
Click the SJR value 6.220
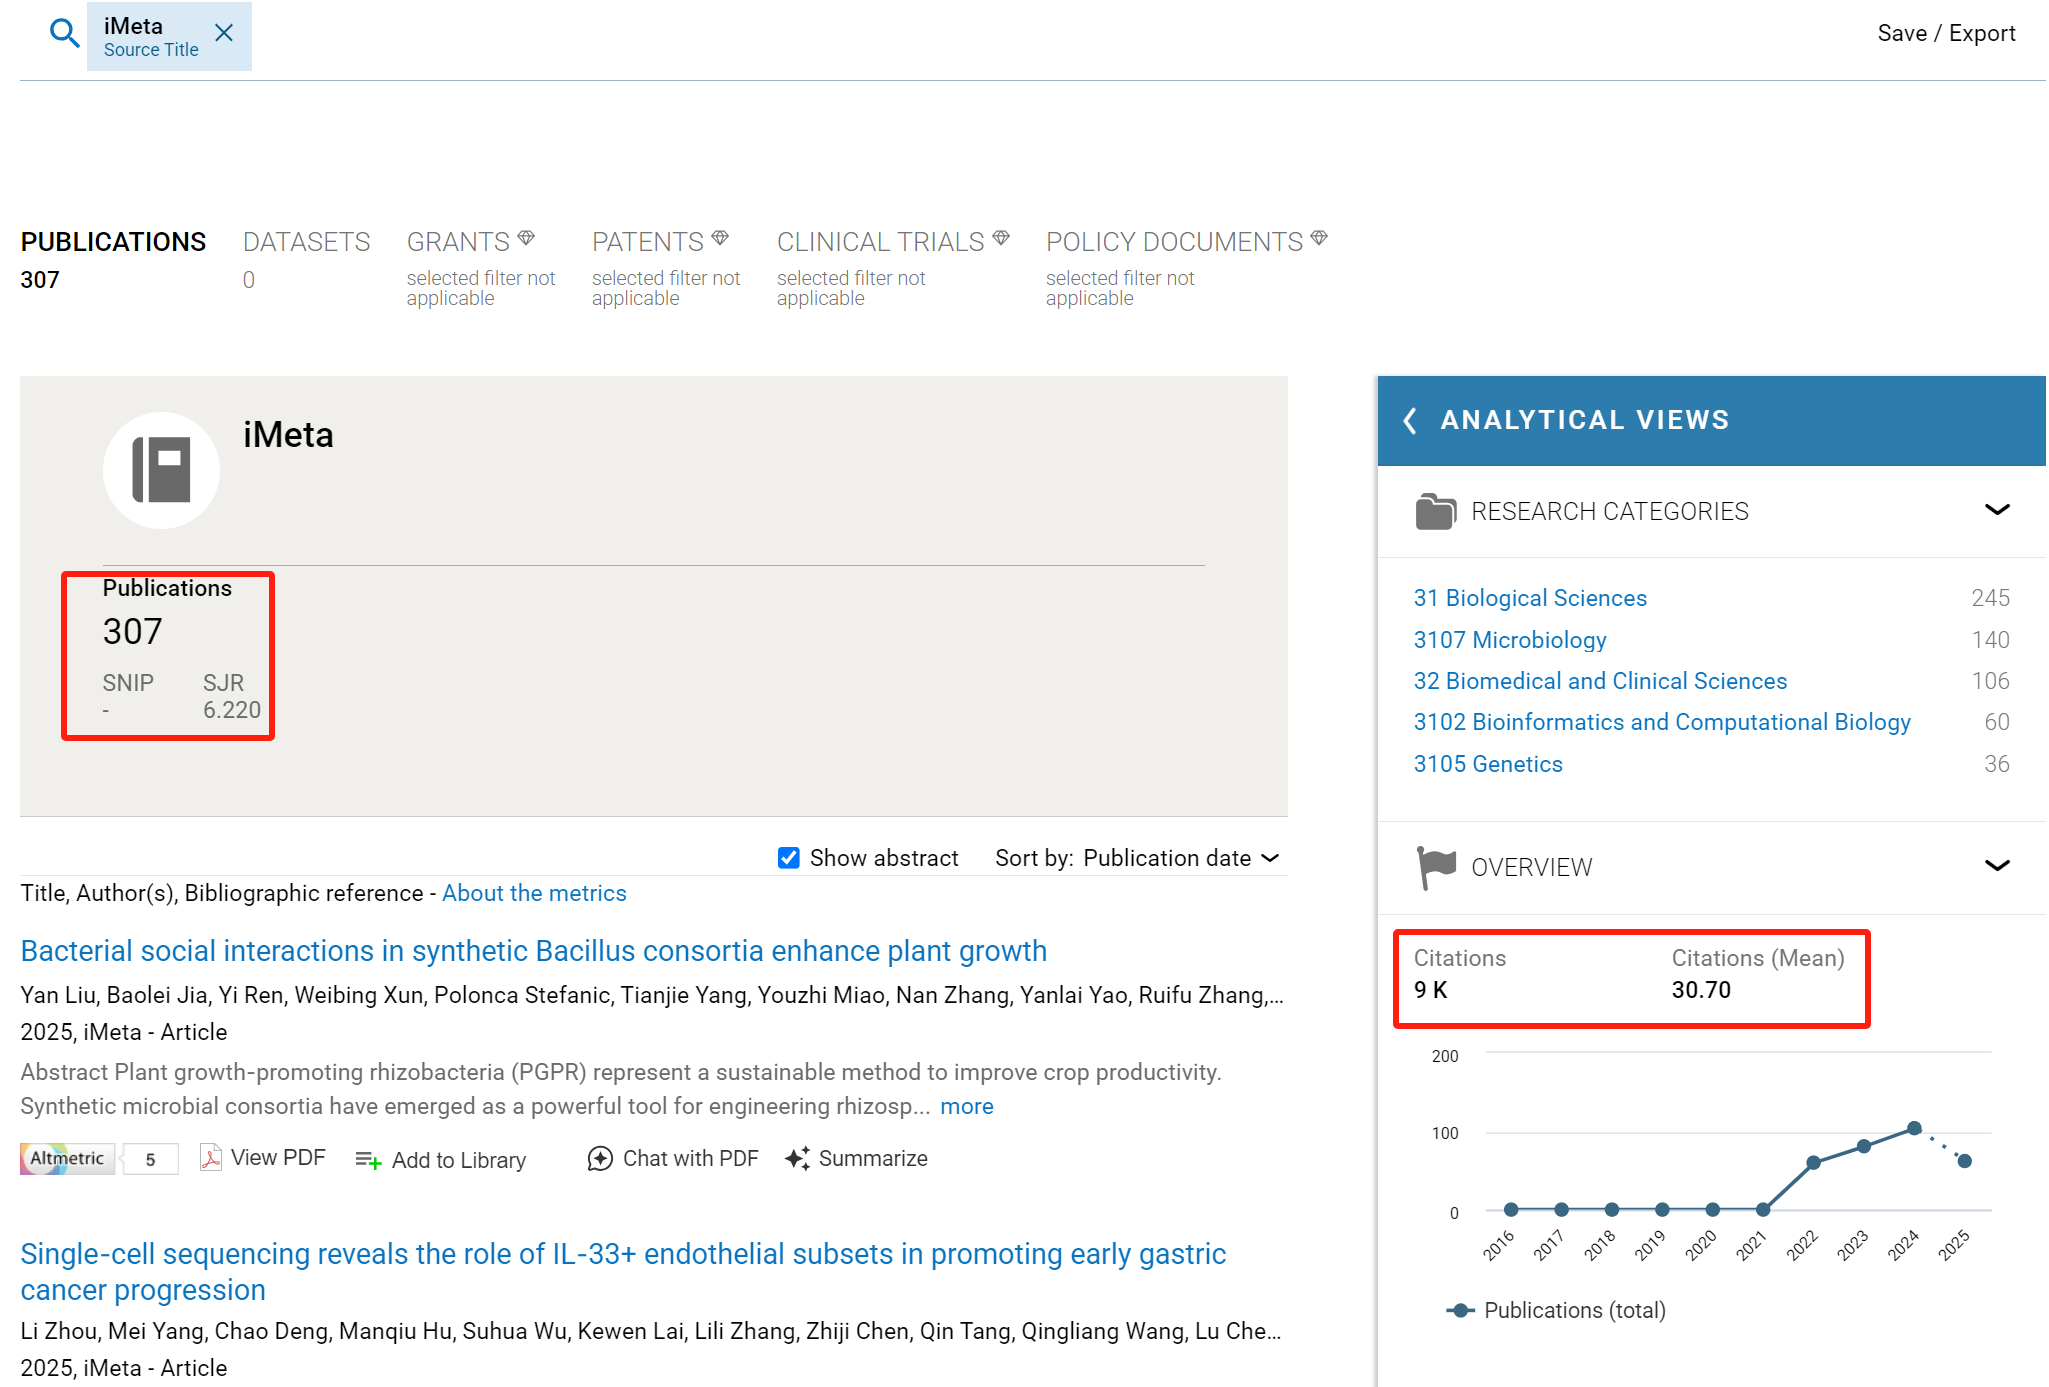(232, 710)
